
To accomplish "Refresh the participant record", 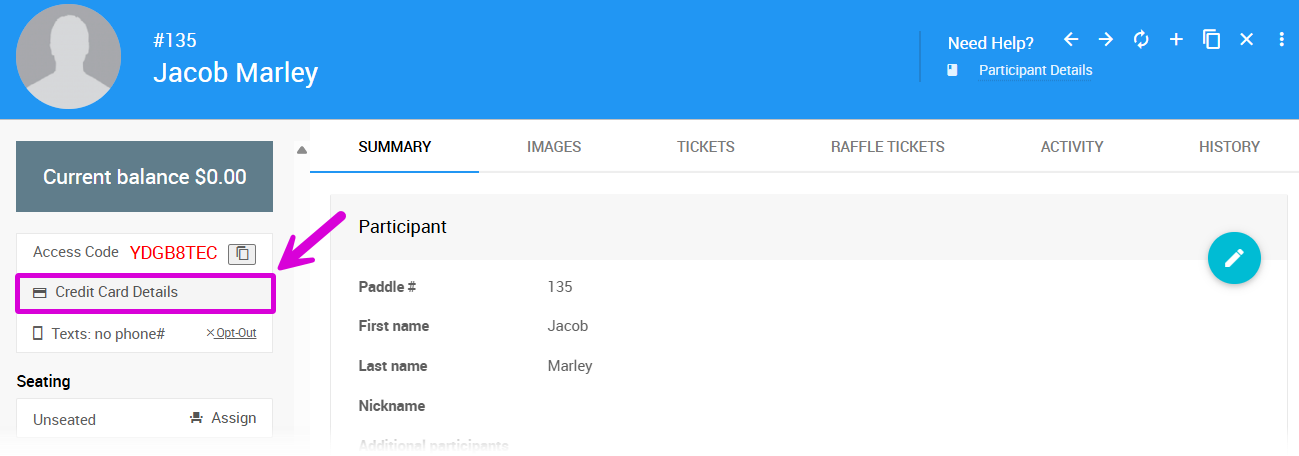I will tap(1141, 40).
